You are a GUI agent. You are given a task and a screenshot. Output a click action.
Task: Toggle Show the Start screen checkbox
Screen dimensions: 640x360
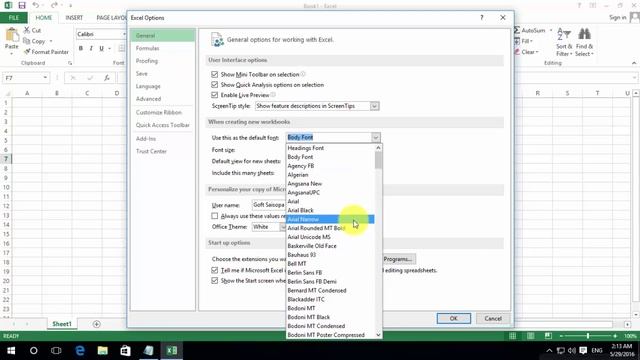point(215,280)
